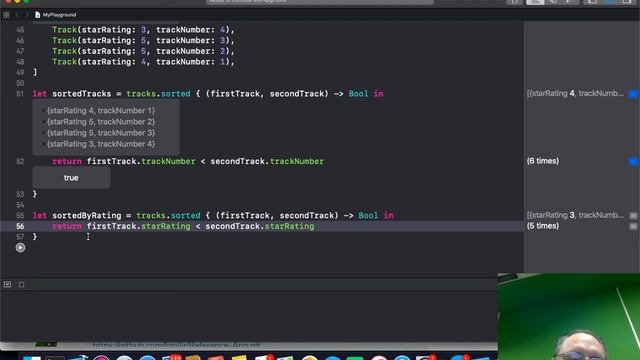The image size is (640, 360).
Task: Toggle inline result for line 52
Action: pos(633,162)
